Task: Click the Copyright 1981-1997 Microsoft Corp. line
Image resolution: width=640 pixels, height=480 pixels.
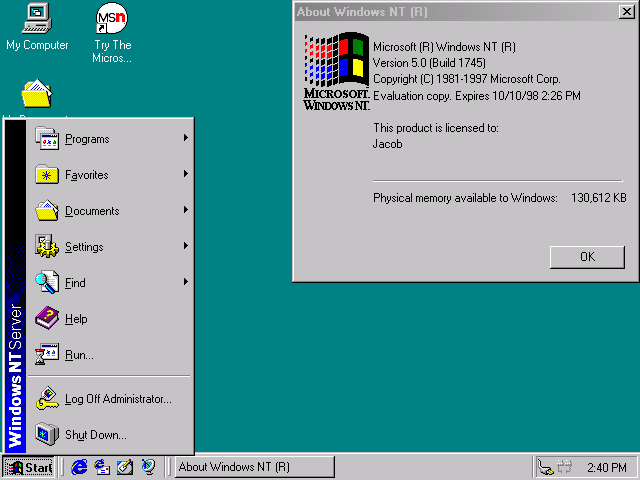Action: click(x=467, y=79)
